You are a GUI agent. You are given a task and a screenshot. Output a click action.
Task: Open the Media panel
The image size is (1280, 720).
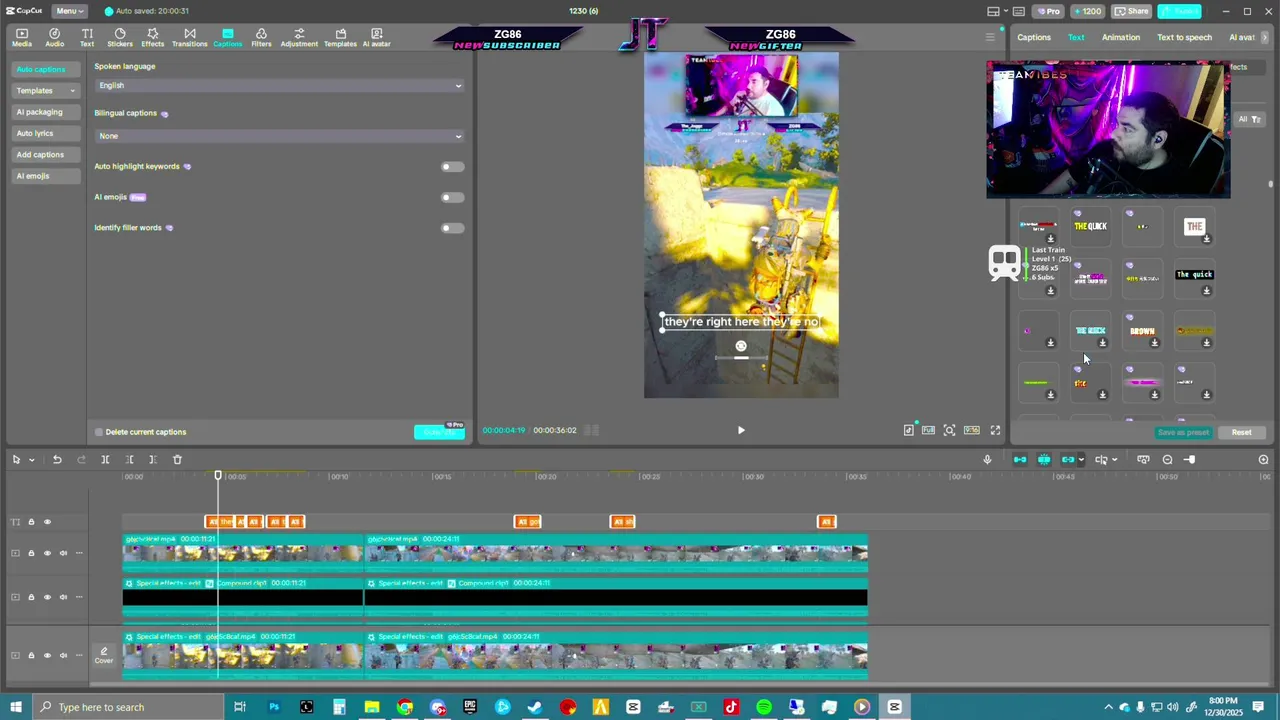pyautogui.click(x=22, y=38)
